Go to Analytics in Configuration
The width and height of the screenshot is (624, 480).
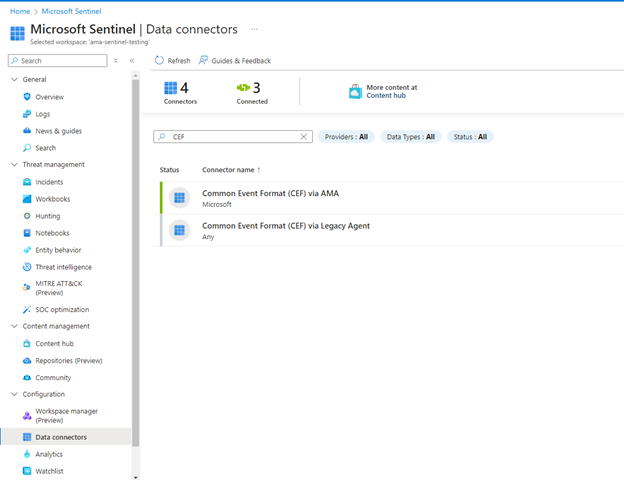pyautogui.click(x=49, y=454)
